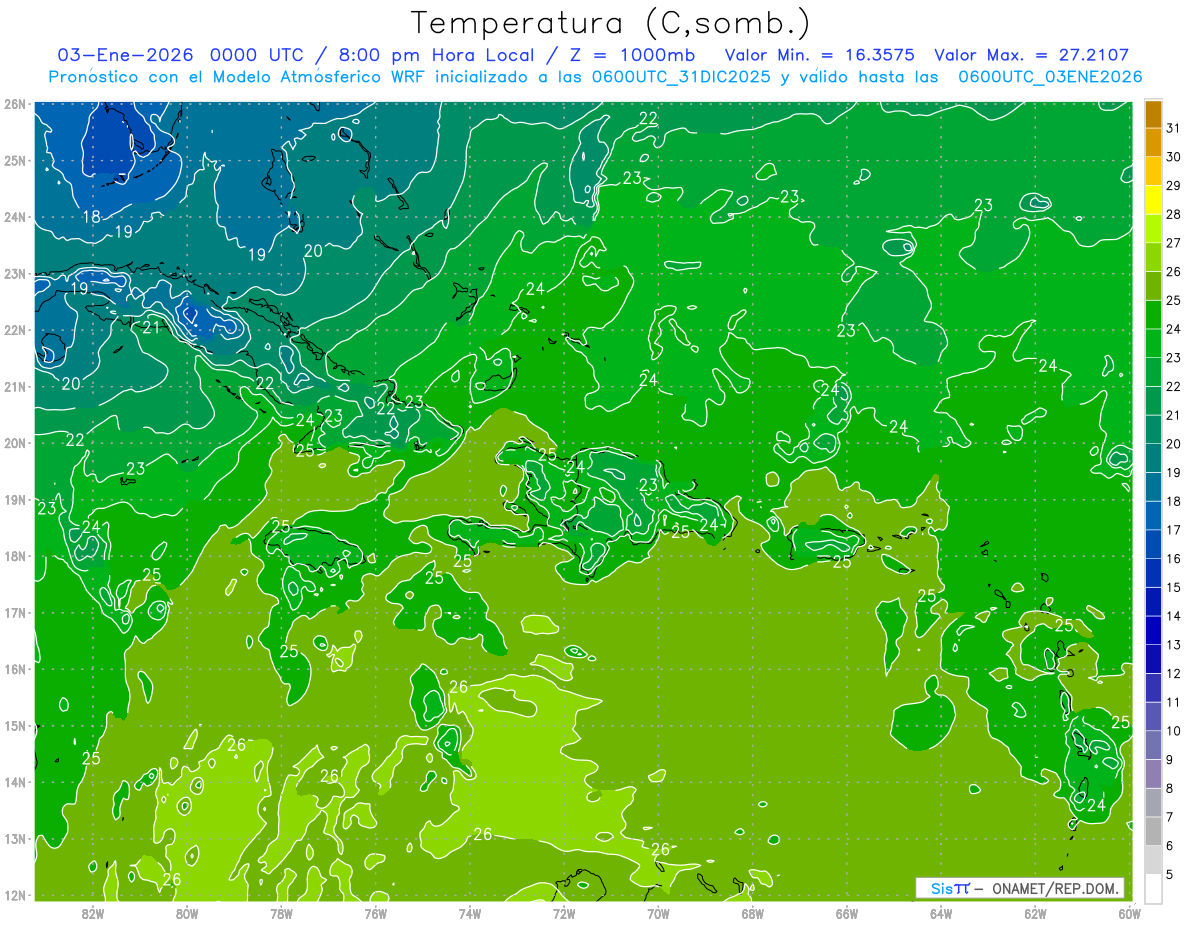
Task: Click the "66W" longitude label
Action: 847,913
